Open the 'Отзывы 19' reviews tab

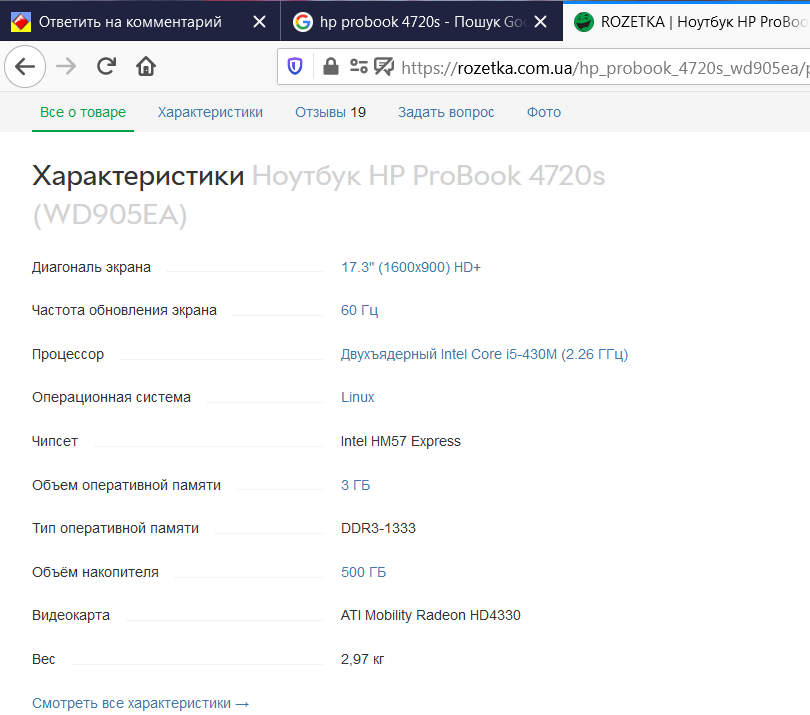click(x=331, y=112)
